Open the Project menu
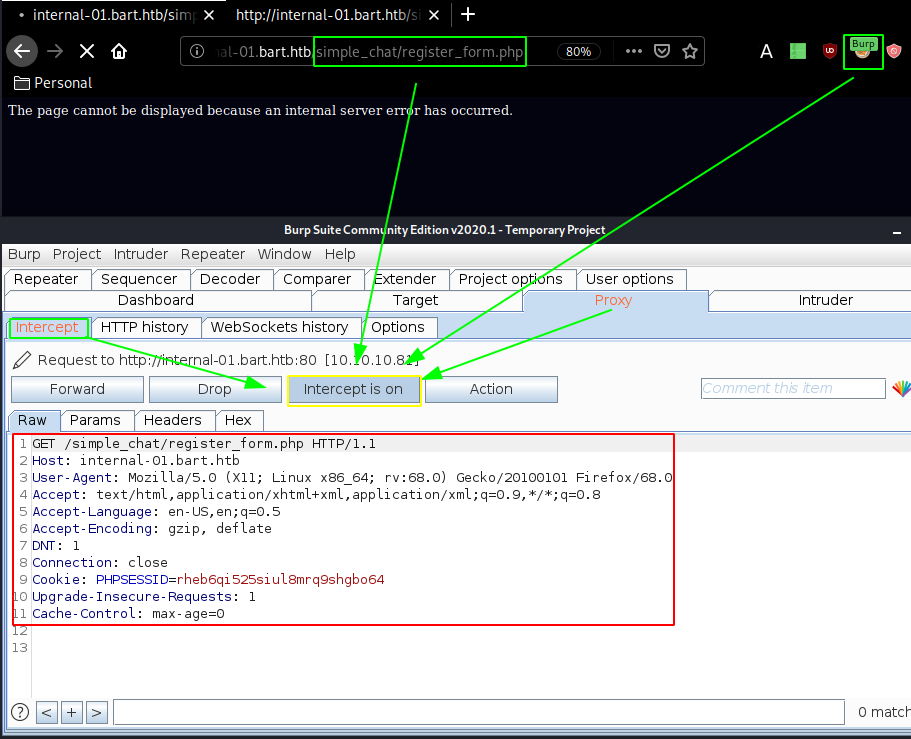 77,254
